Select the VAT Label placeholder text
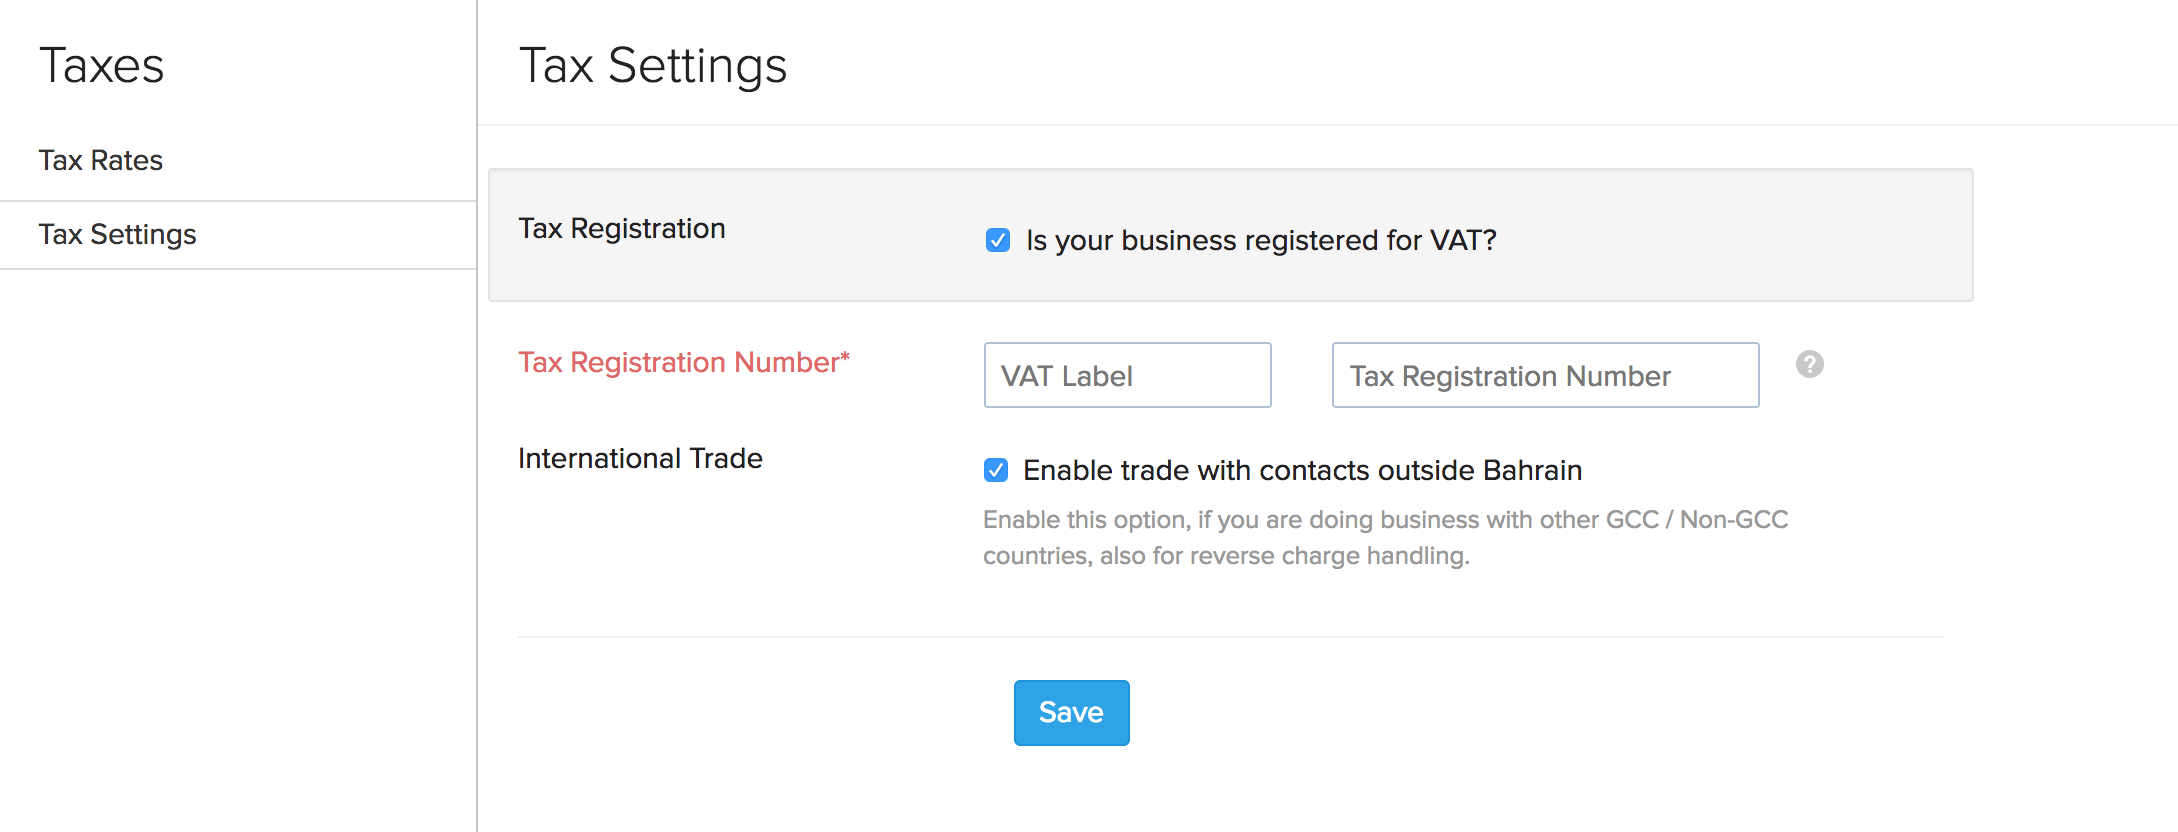The width and height of the screenshot is (2178, 832). pos(1063,375)
